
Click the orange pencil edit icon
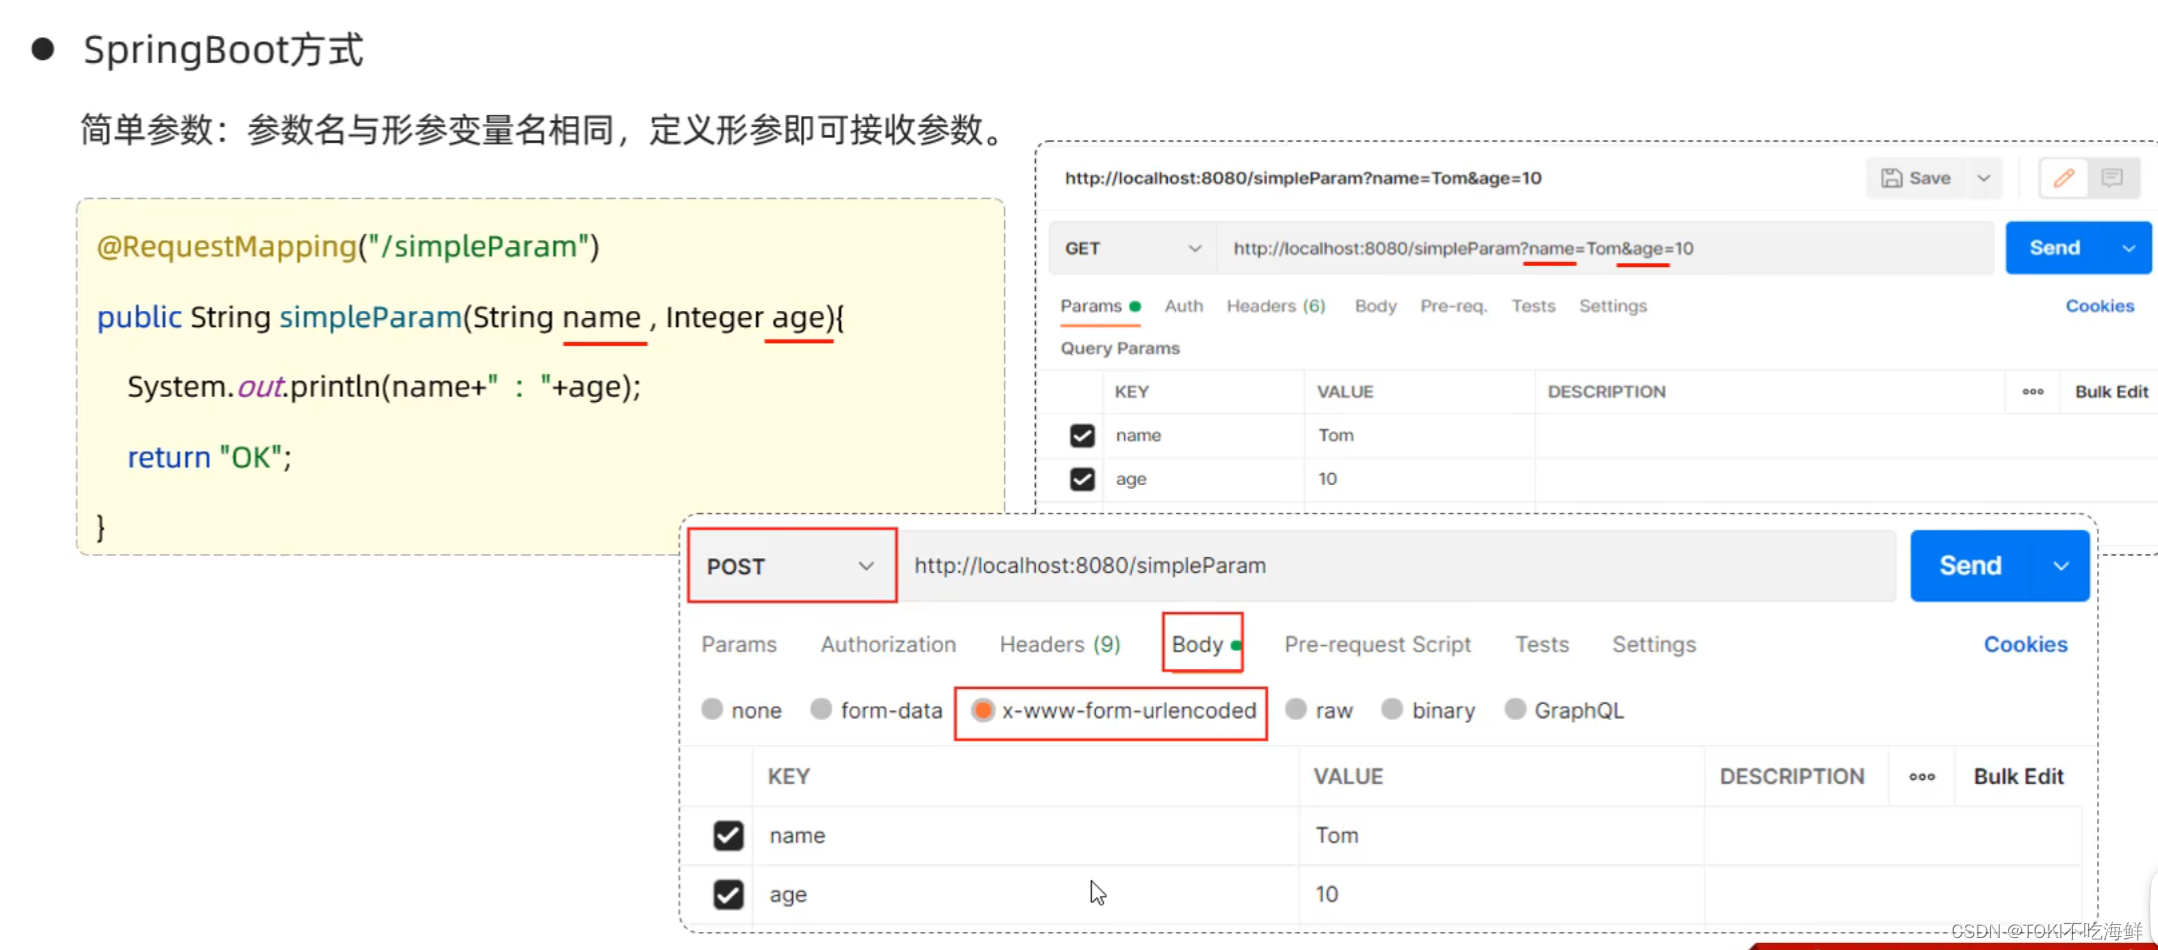pyautogui.click(x=2064, y=178)
